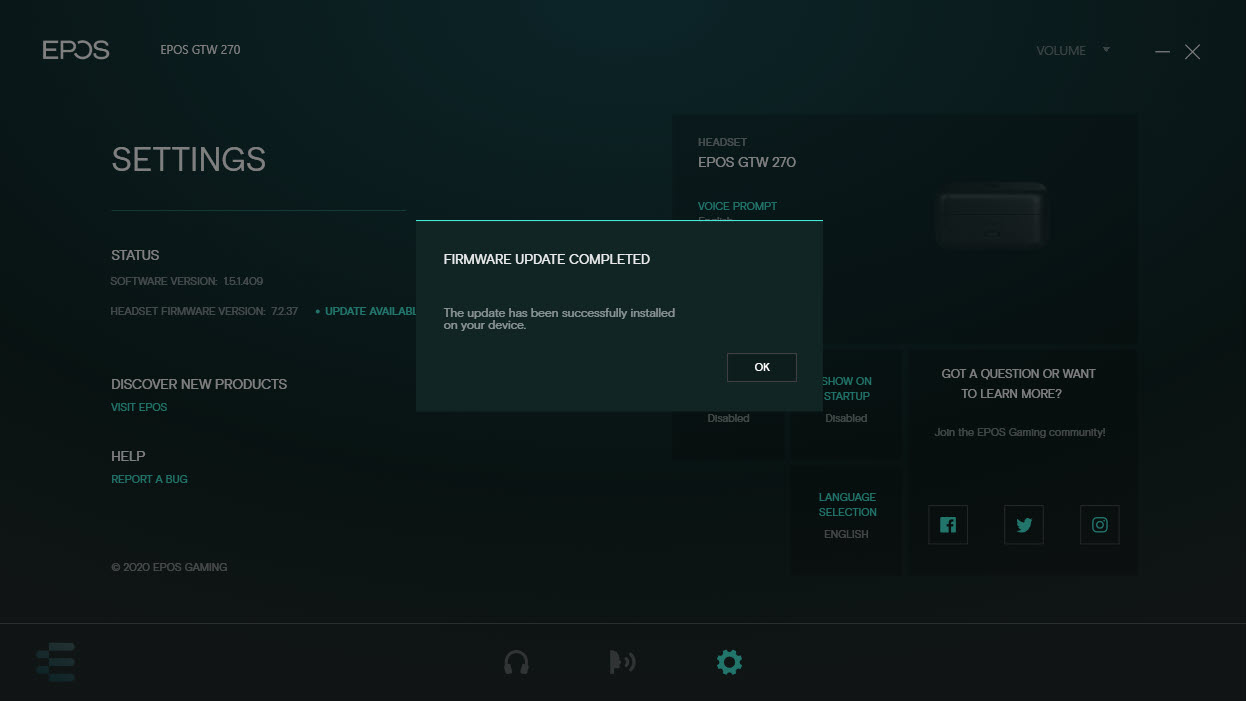Minimize the EPOS Gaming Suite window
Screen dimensions: 1246x701
pos(1162,51)
